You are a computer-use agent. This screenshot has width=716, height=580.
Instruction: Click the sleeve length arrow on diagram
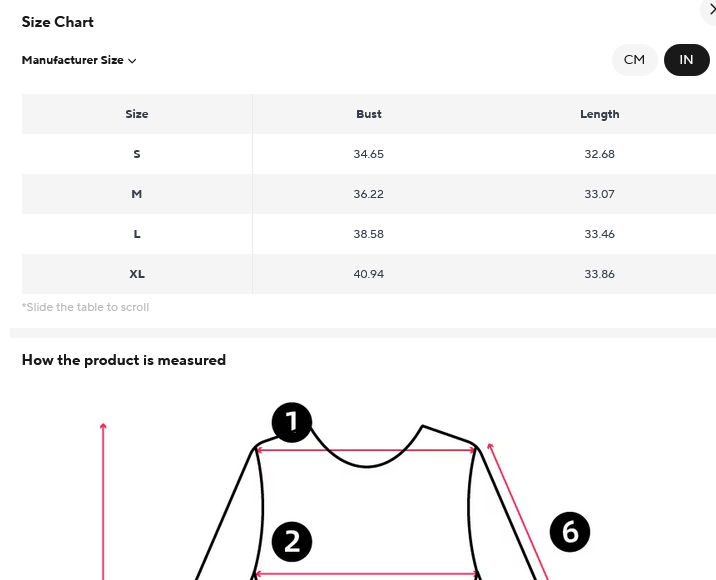pos(518,510)
